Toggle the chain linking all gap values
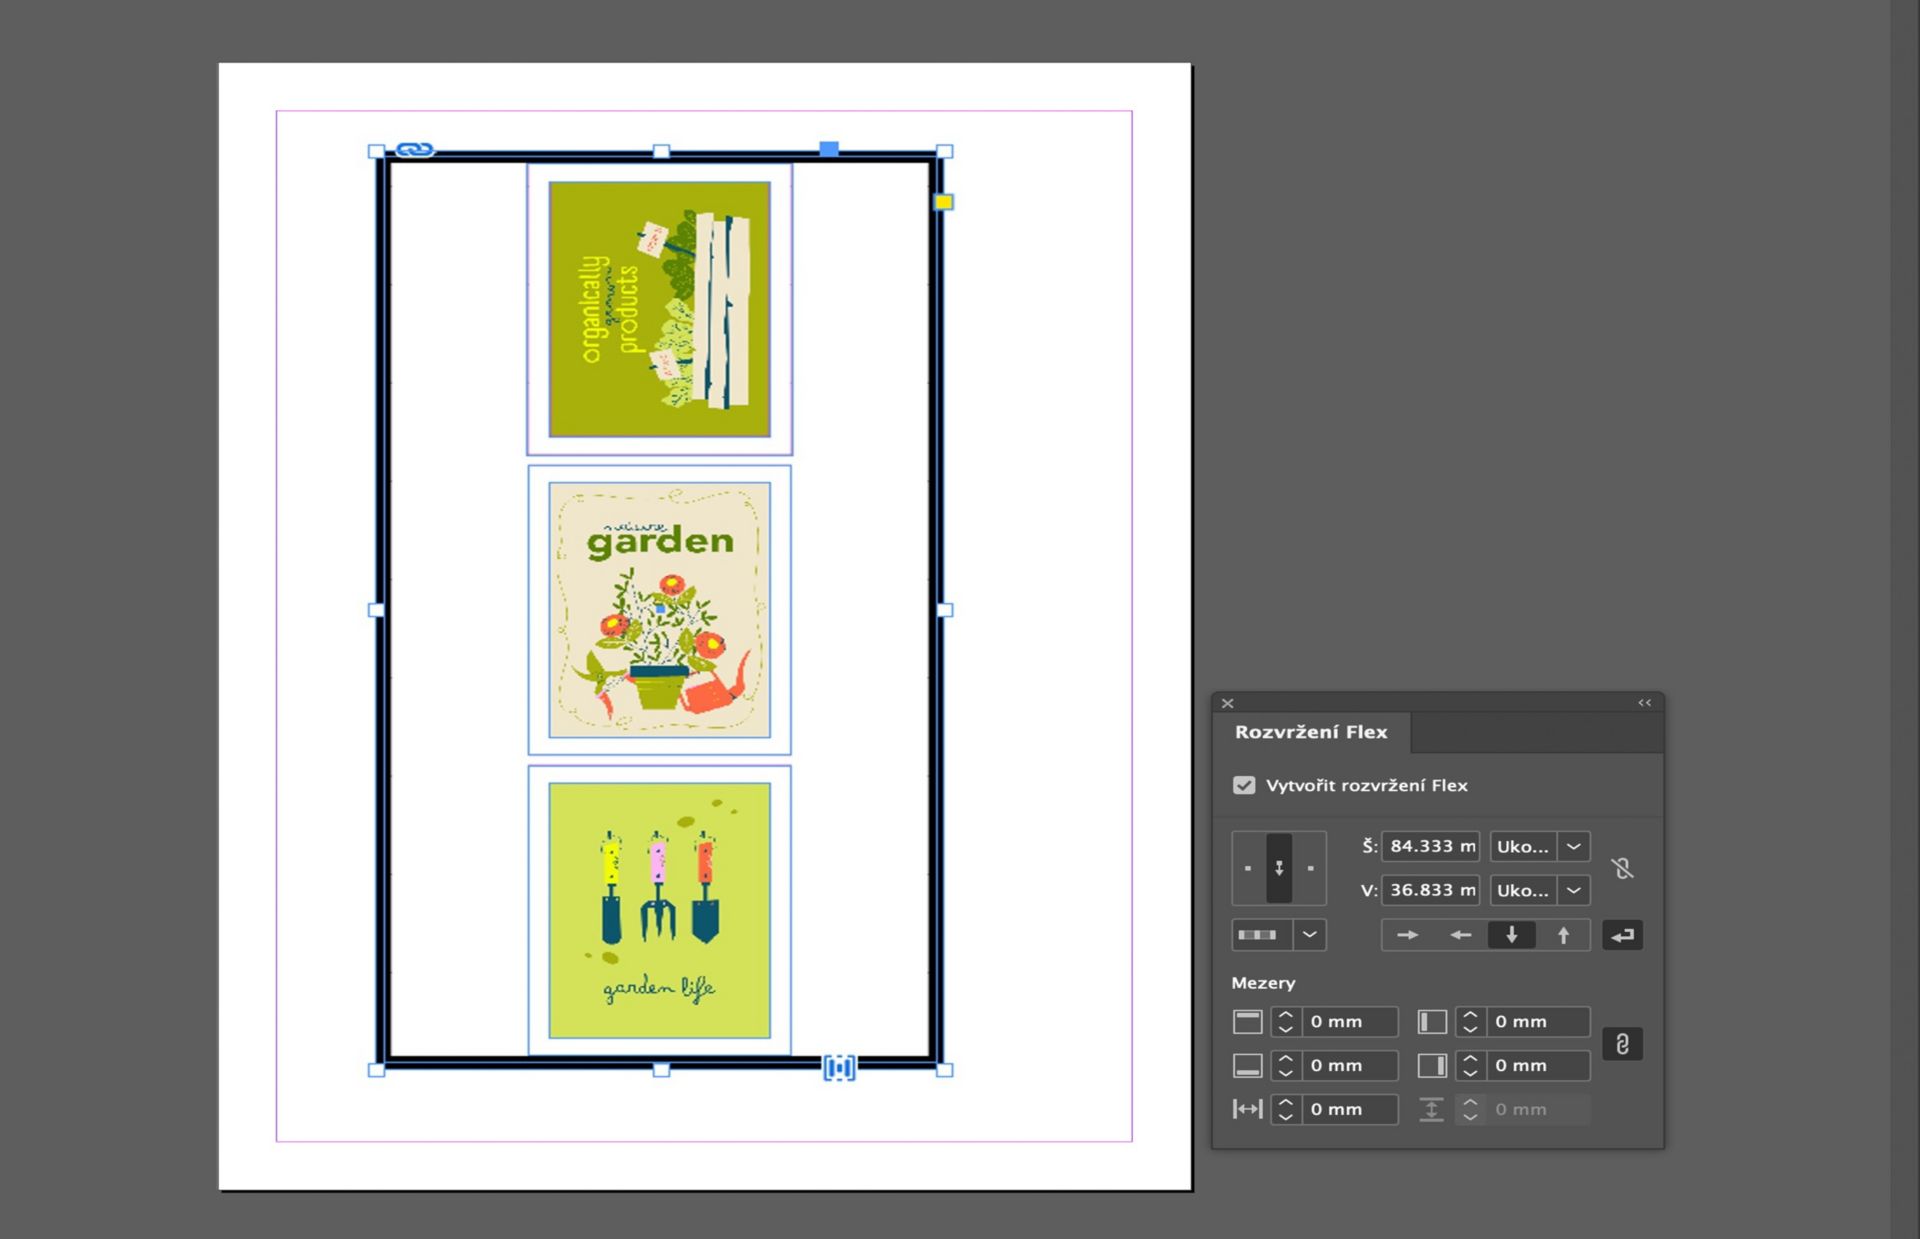1920x1239 pixels. [1622, 1044]
